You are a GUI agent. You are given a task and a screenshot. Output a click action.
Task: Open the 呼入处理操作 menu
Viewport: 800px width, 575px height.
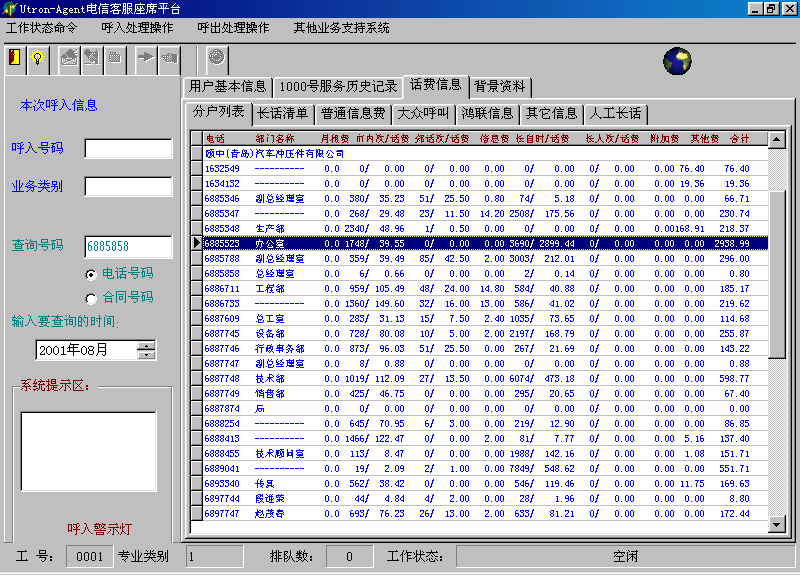click(137, 28)
